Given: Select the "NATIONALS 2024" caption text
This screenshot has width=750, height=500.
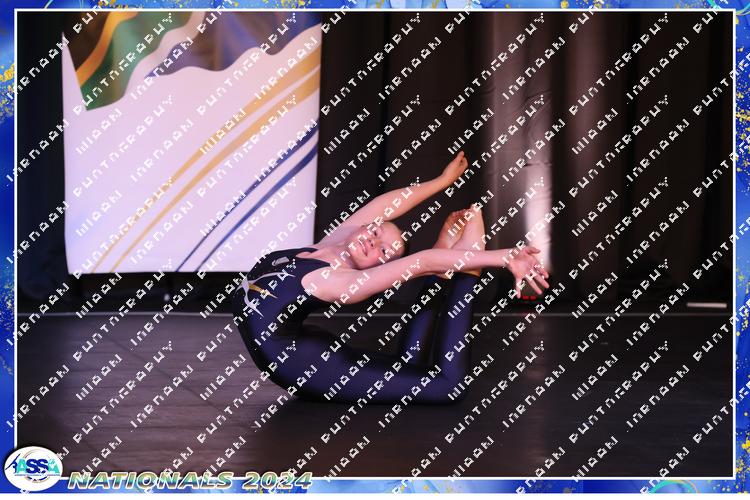Looking at the screenshot, I should click(x=190, y=480).
